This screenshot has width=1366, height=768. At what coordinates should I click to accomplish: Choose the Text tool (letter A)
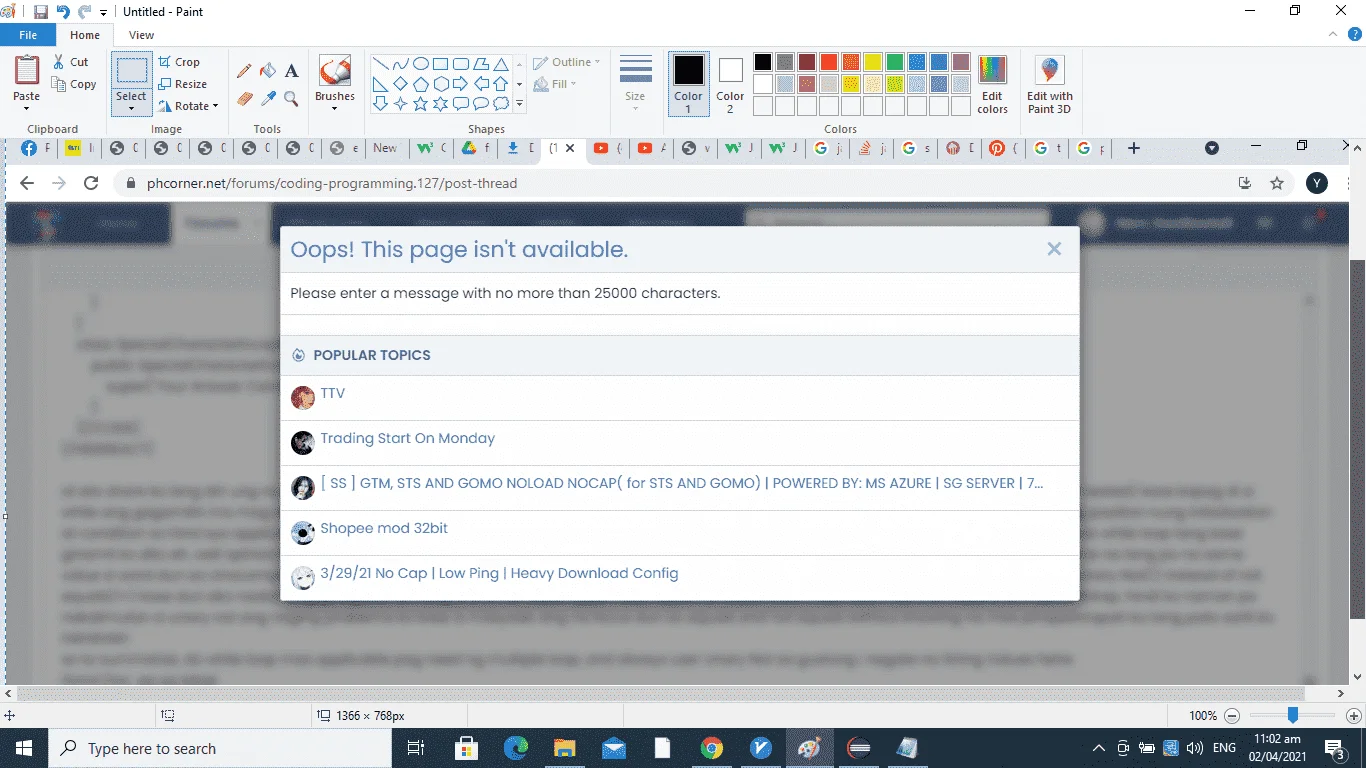coord(291,71)
